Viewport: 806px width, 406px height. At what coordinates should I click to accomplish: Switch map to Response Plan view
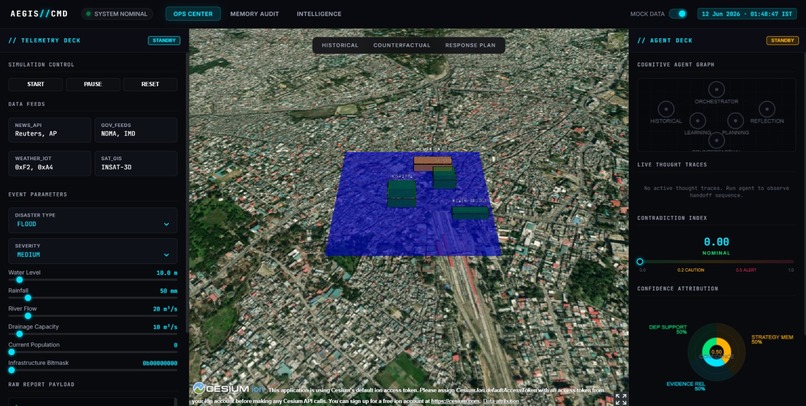pyautogui.click(x=470, y=45)
